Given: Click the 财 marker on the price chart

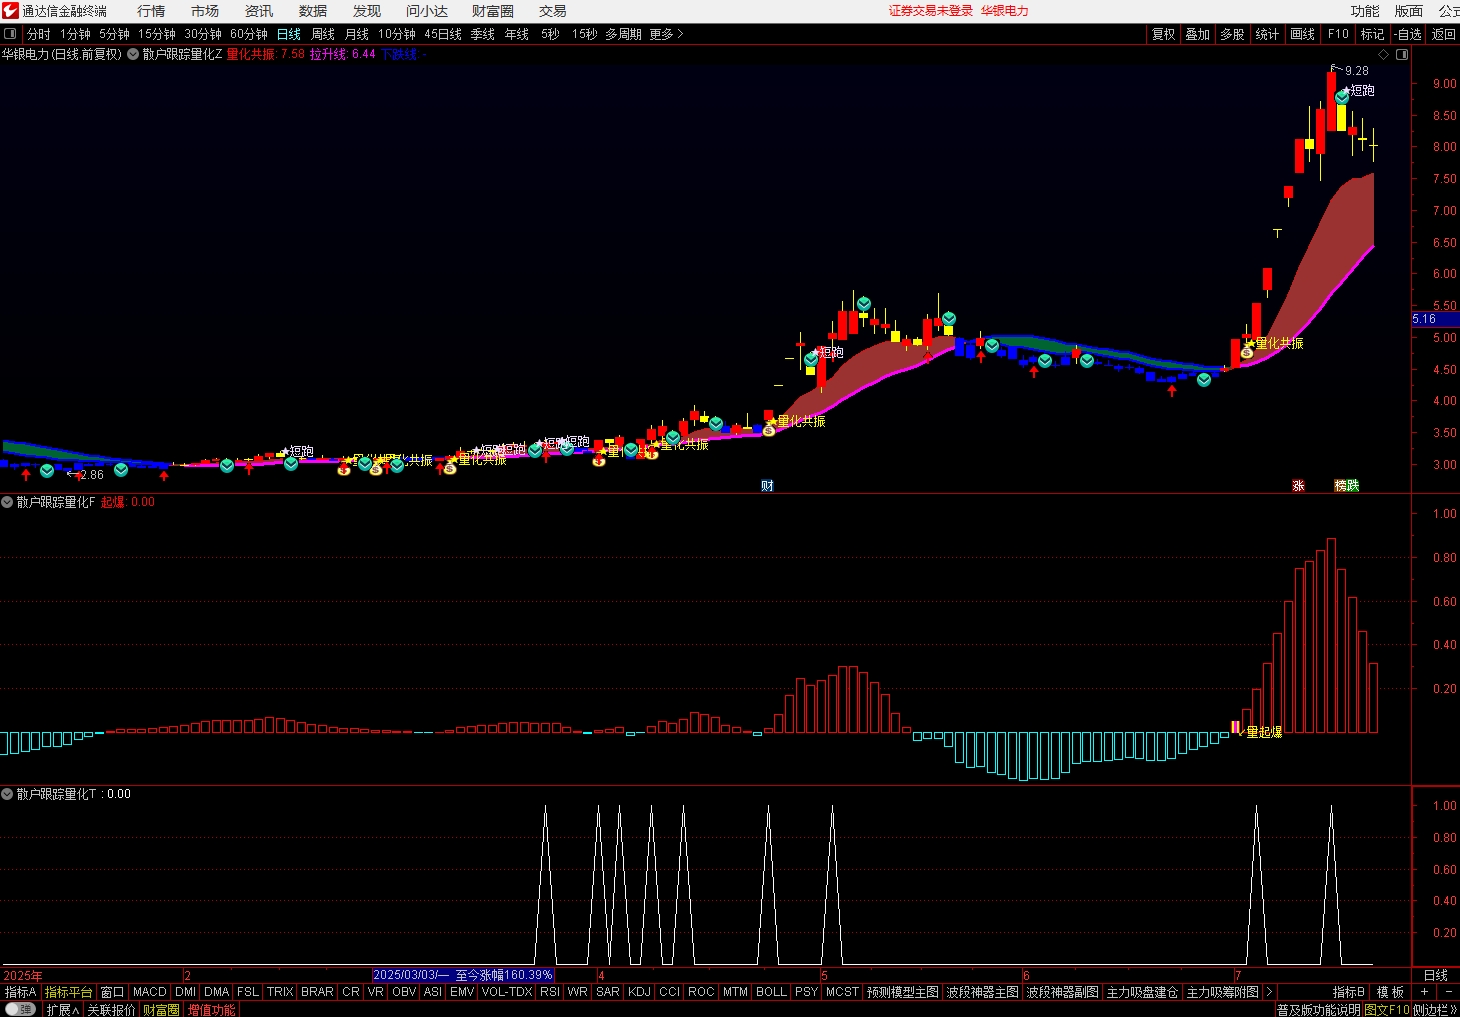Looking at the screenshot, I should pos(767,486).
